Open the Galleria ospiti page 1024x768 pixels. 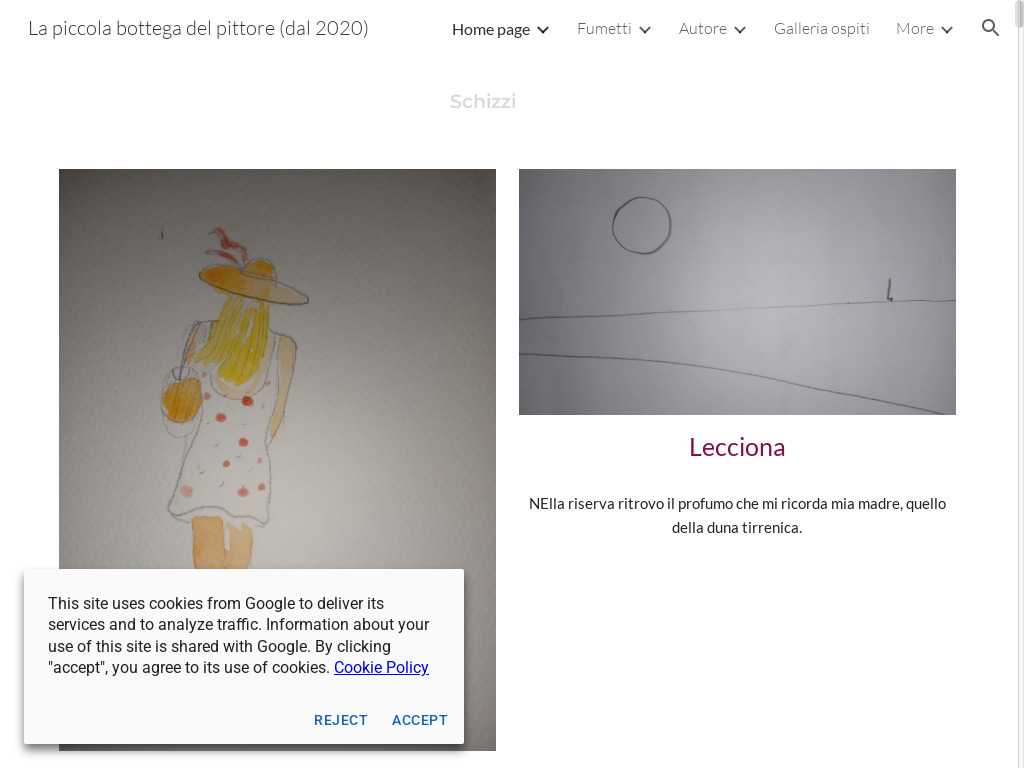coord(822,29)
